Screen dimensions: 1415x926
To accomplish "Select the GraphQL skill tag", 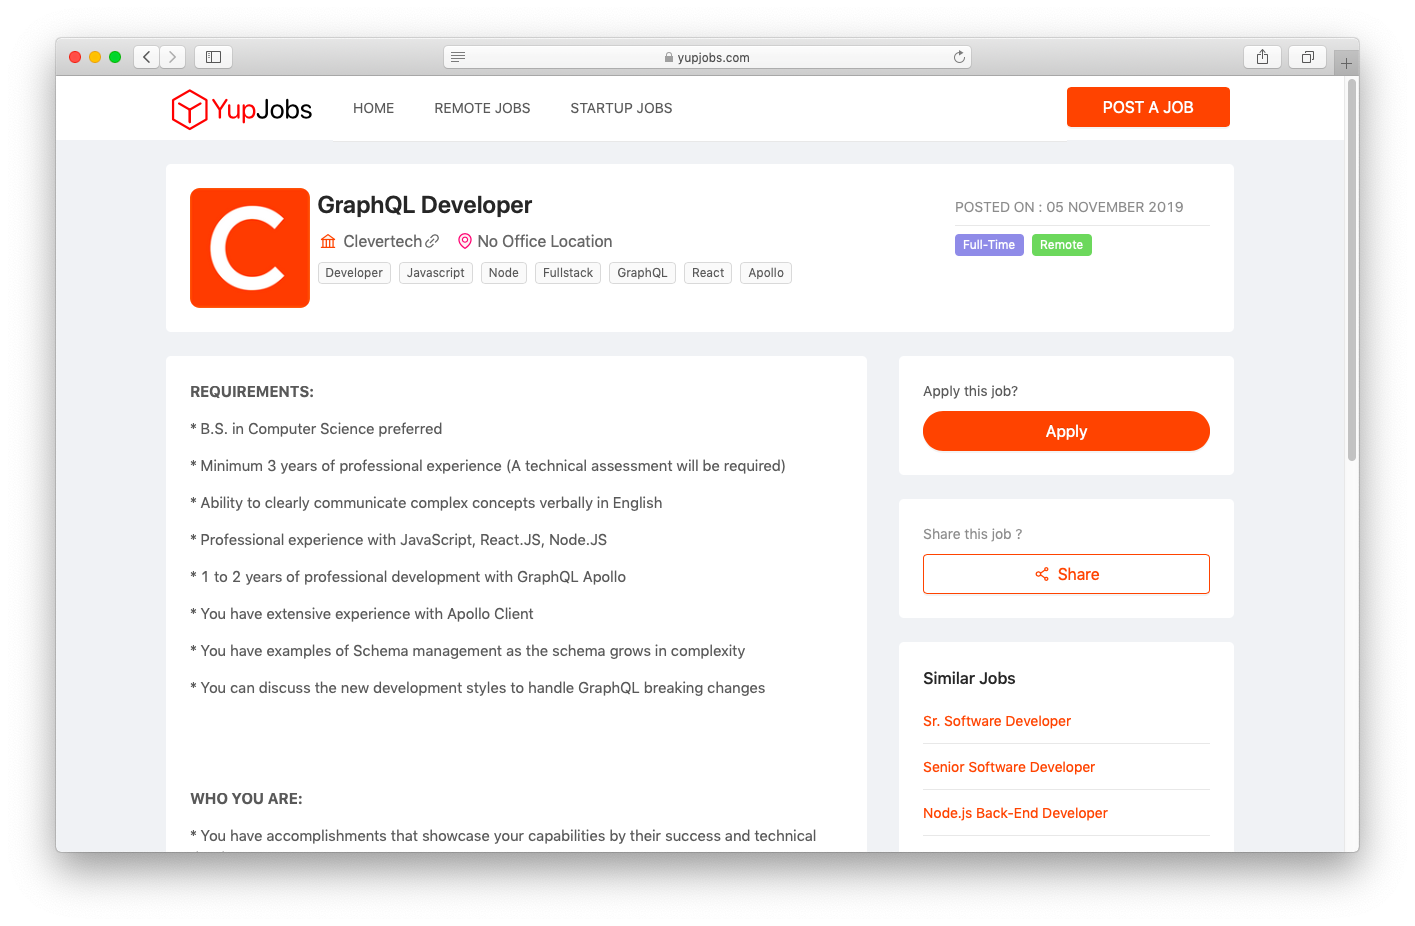I will (642, 272).
